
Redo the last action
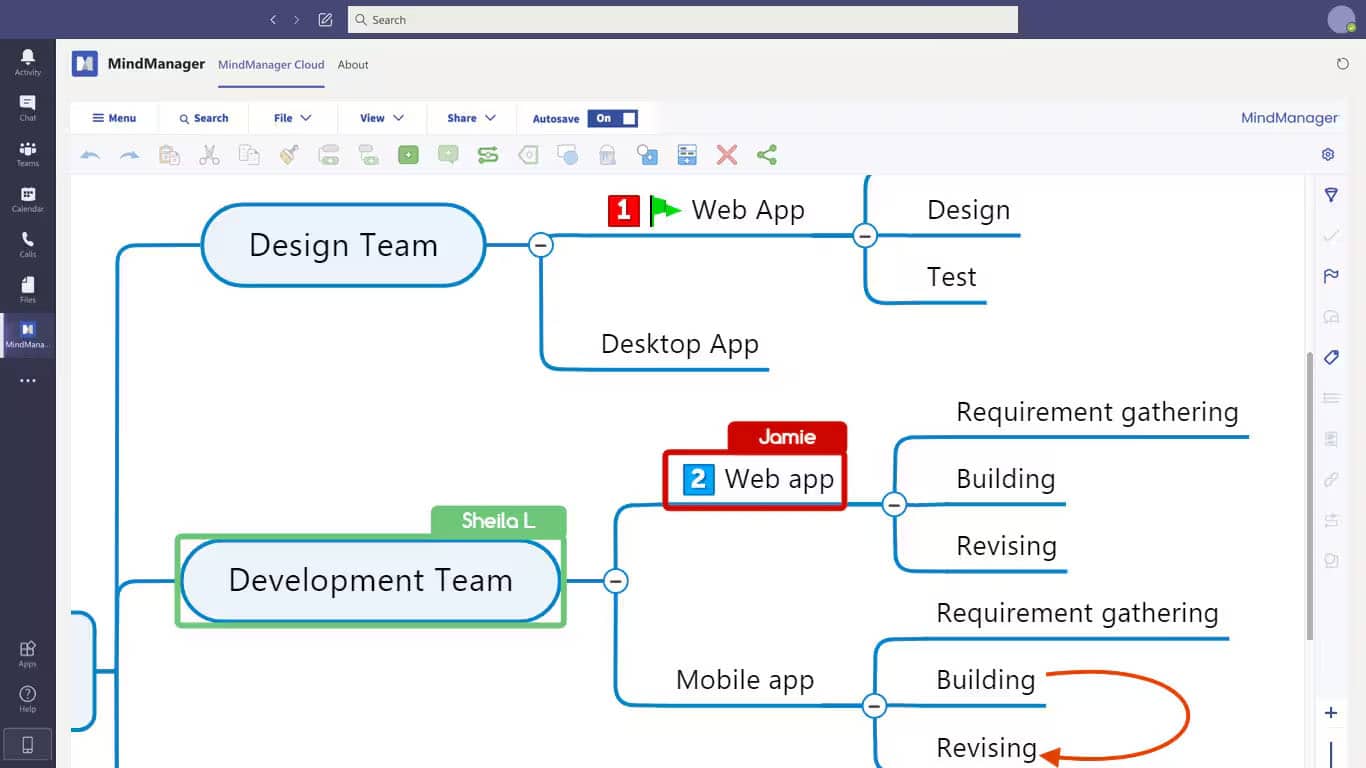[x=130, y=155]
